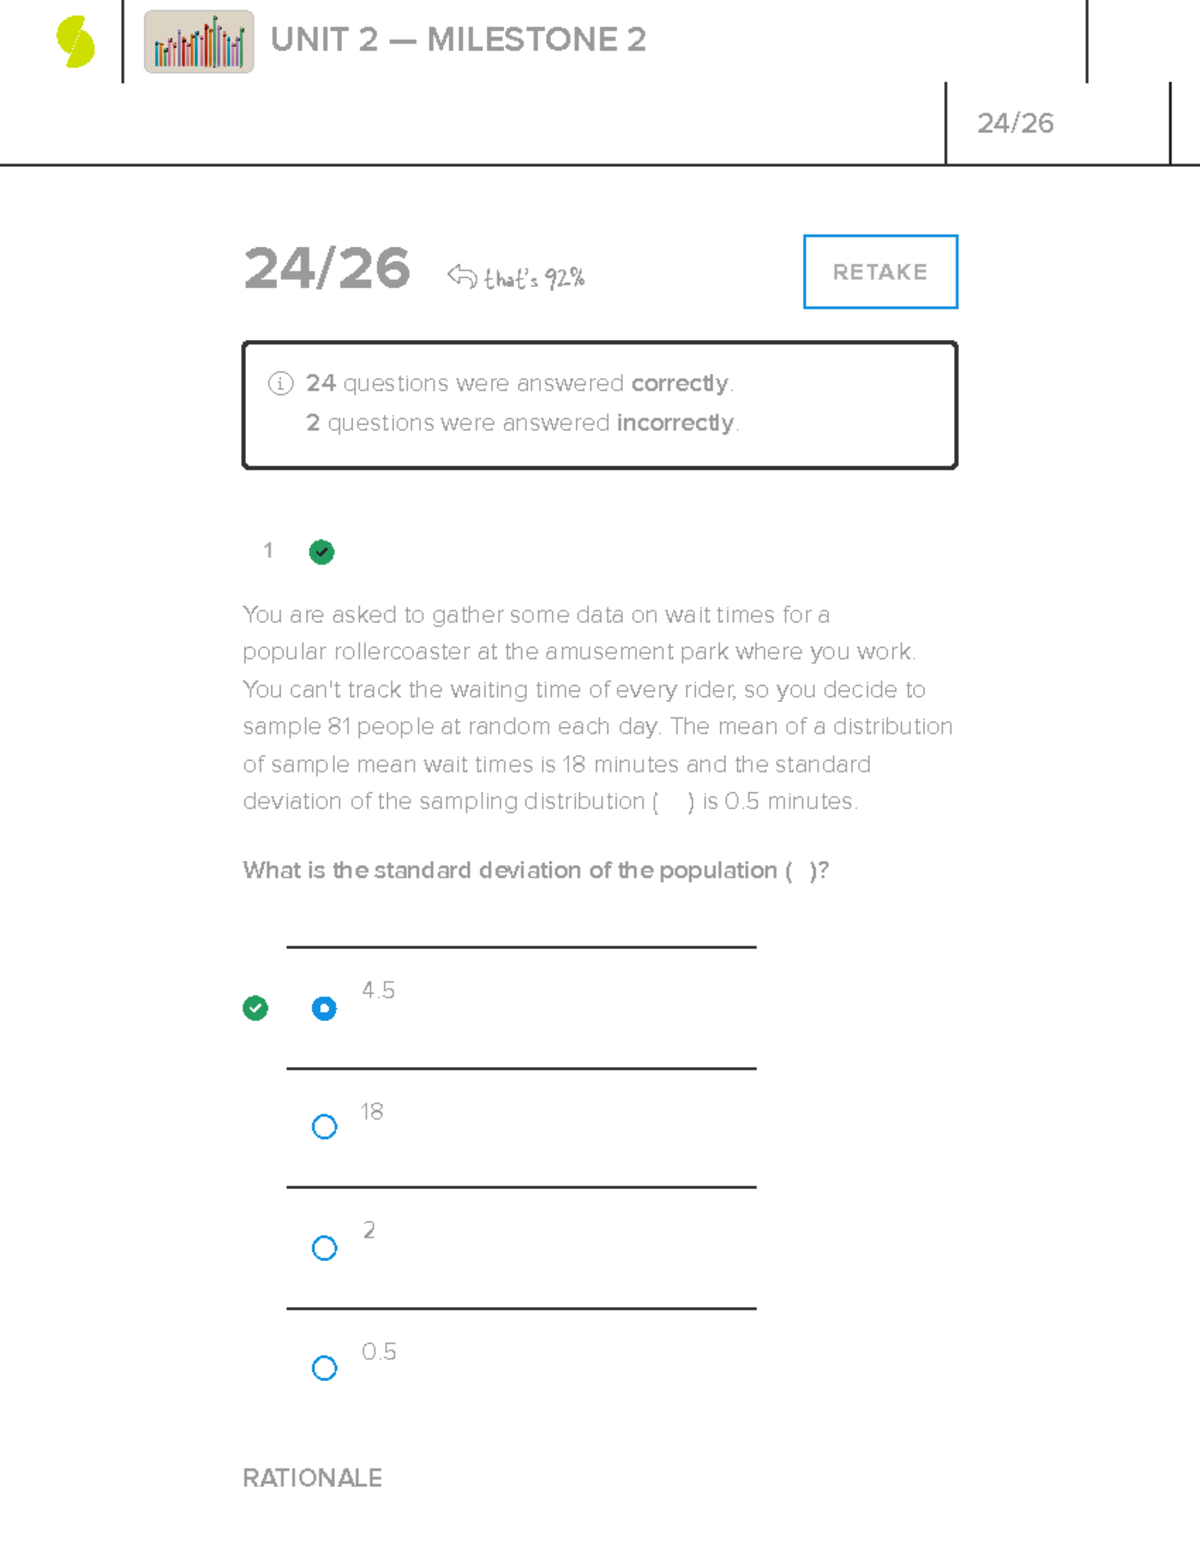Screen dimensions: 1200x1553
Task: Select the answer option 18
Action: pyautogui.click(x=324, y=1127)
